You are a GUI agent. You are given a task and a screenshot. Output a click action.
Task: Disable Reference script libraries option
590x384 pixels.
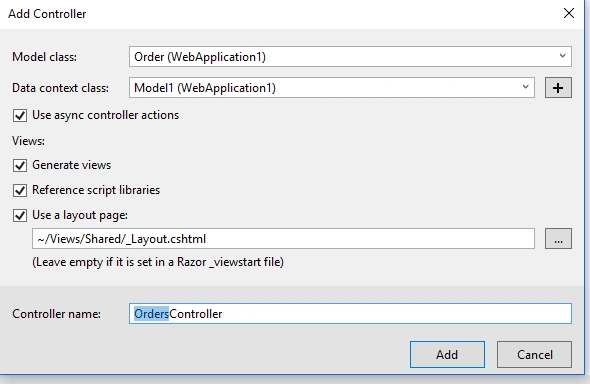tap(20, 190)
